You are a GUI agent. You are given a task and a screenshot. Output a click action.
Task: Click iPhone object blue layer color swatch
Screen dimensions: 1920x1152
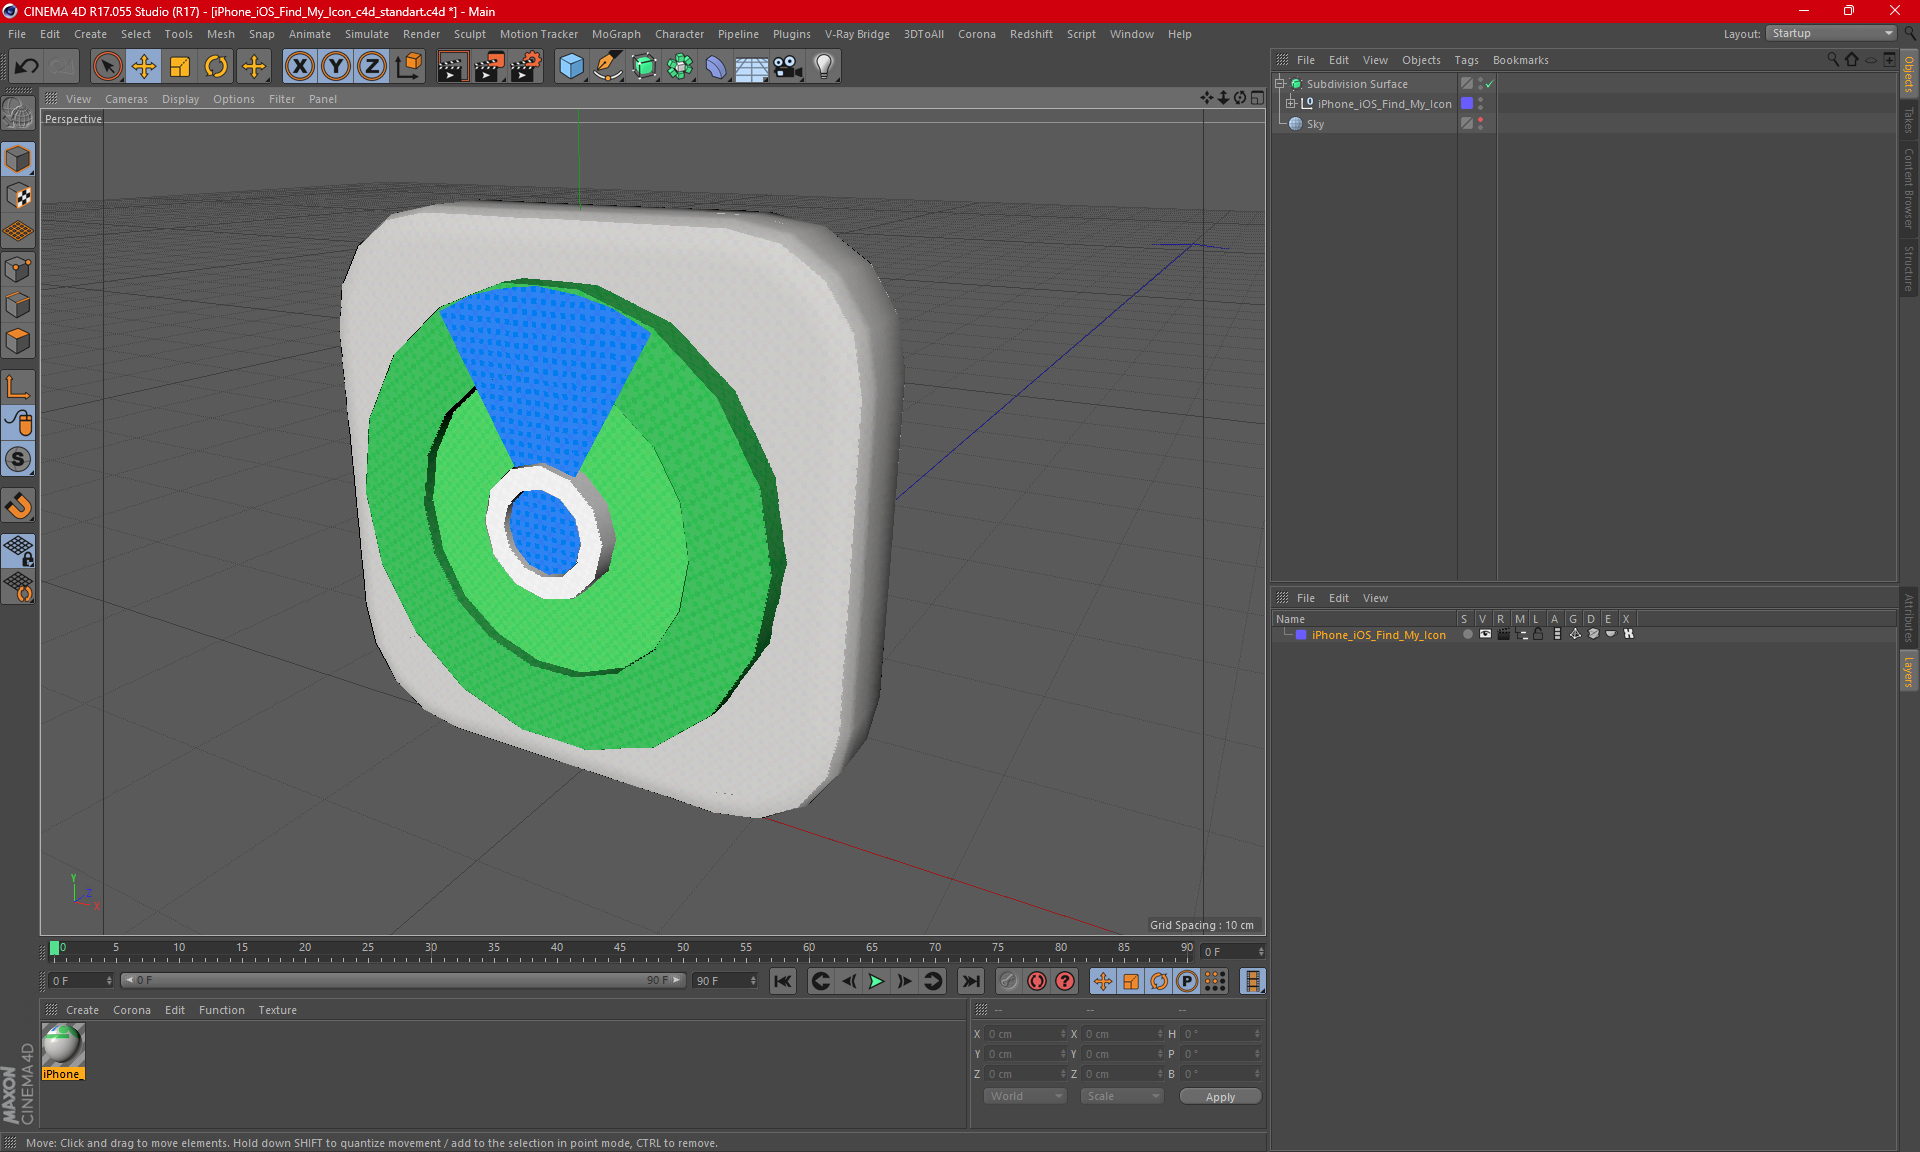point(1467,103)
